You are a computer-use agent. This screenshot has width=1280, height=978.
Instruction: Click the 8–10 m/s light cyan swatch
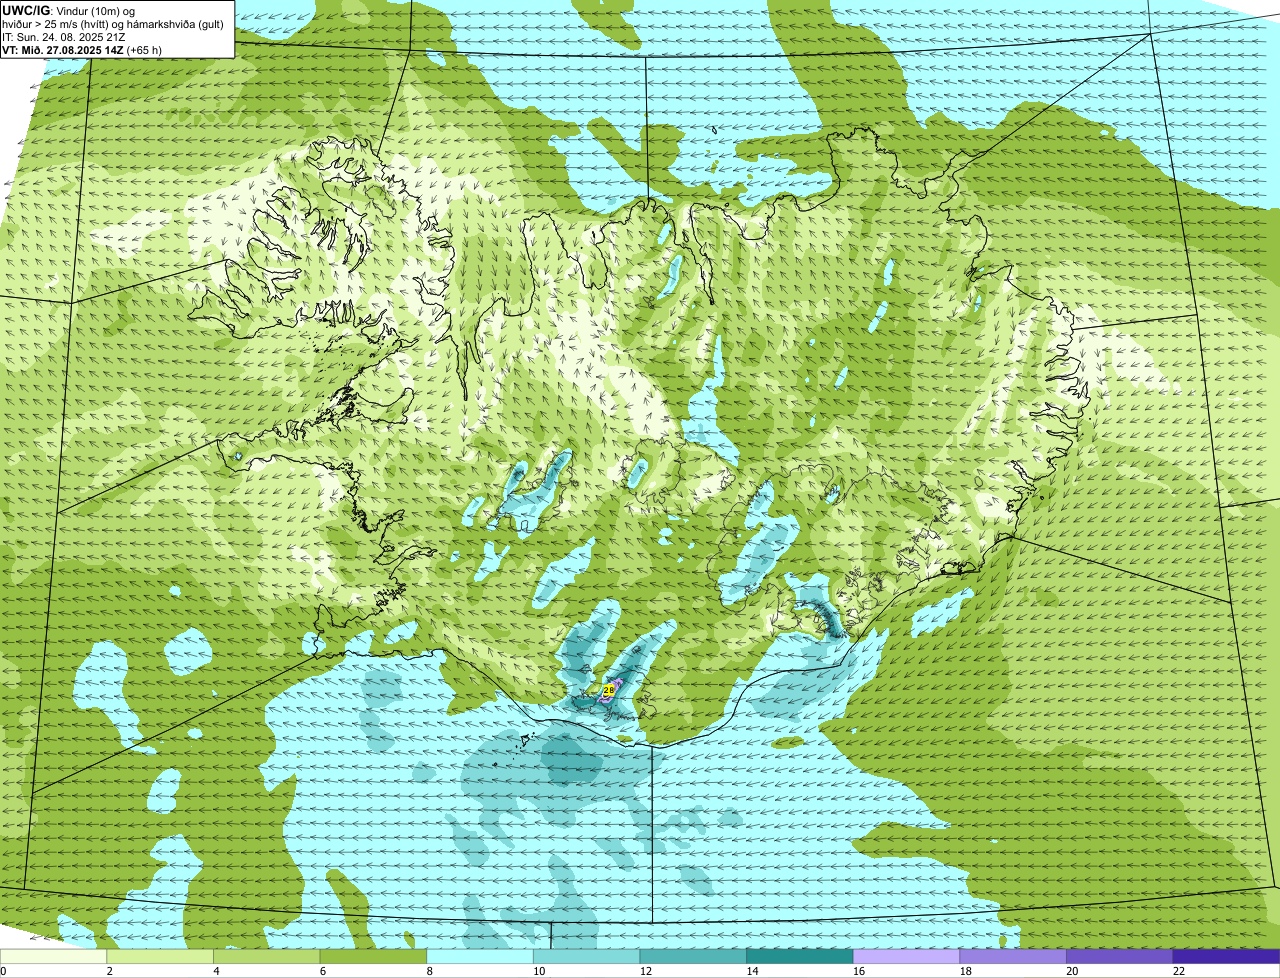[x=479, y=957]
